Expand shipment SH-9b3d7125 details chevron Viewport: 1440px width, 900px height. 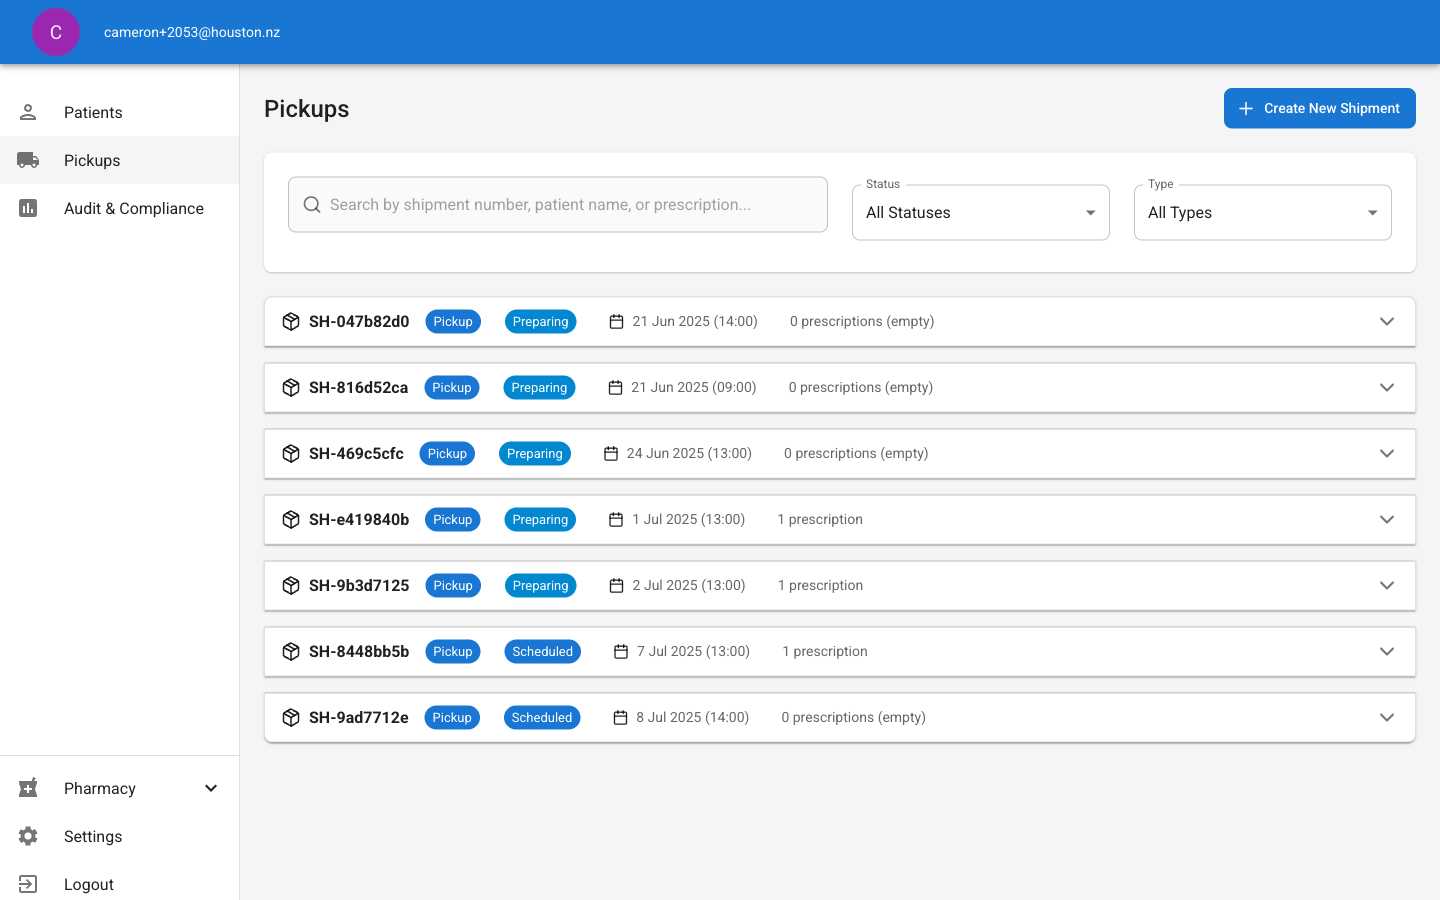(1387, 585)
